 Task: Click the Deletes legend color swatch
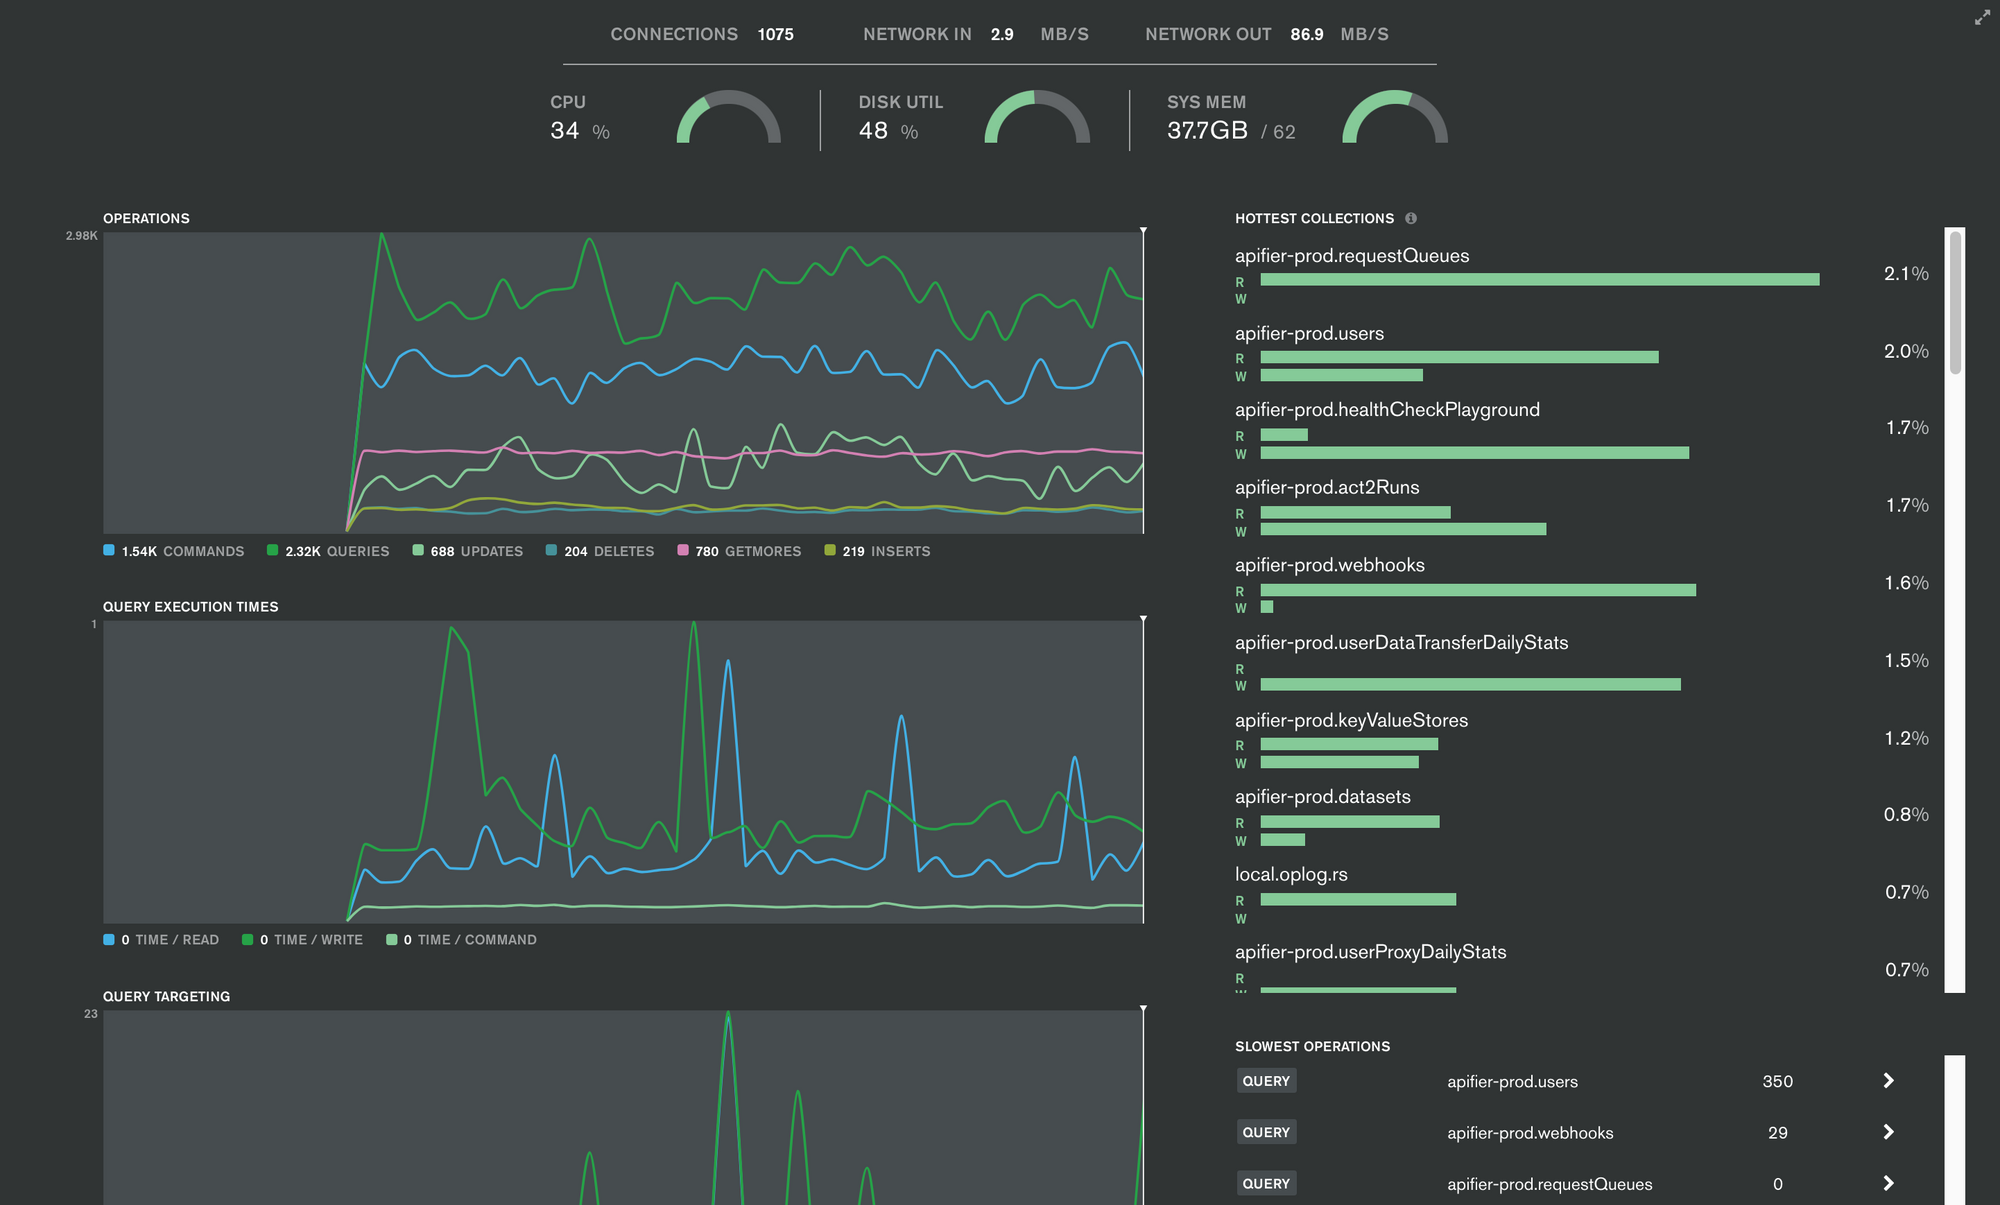pyautogui.click(x=551, y=550)
